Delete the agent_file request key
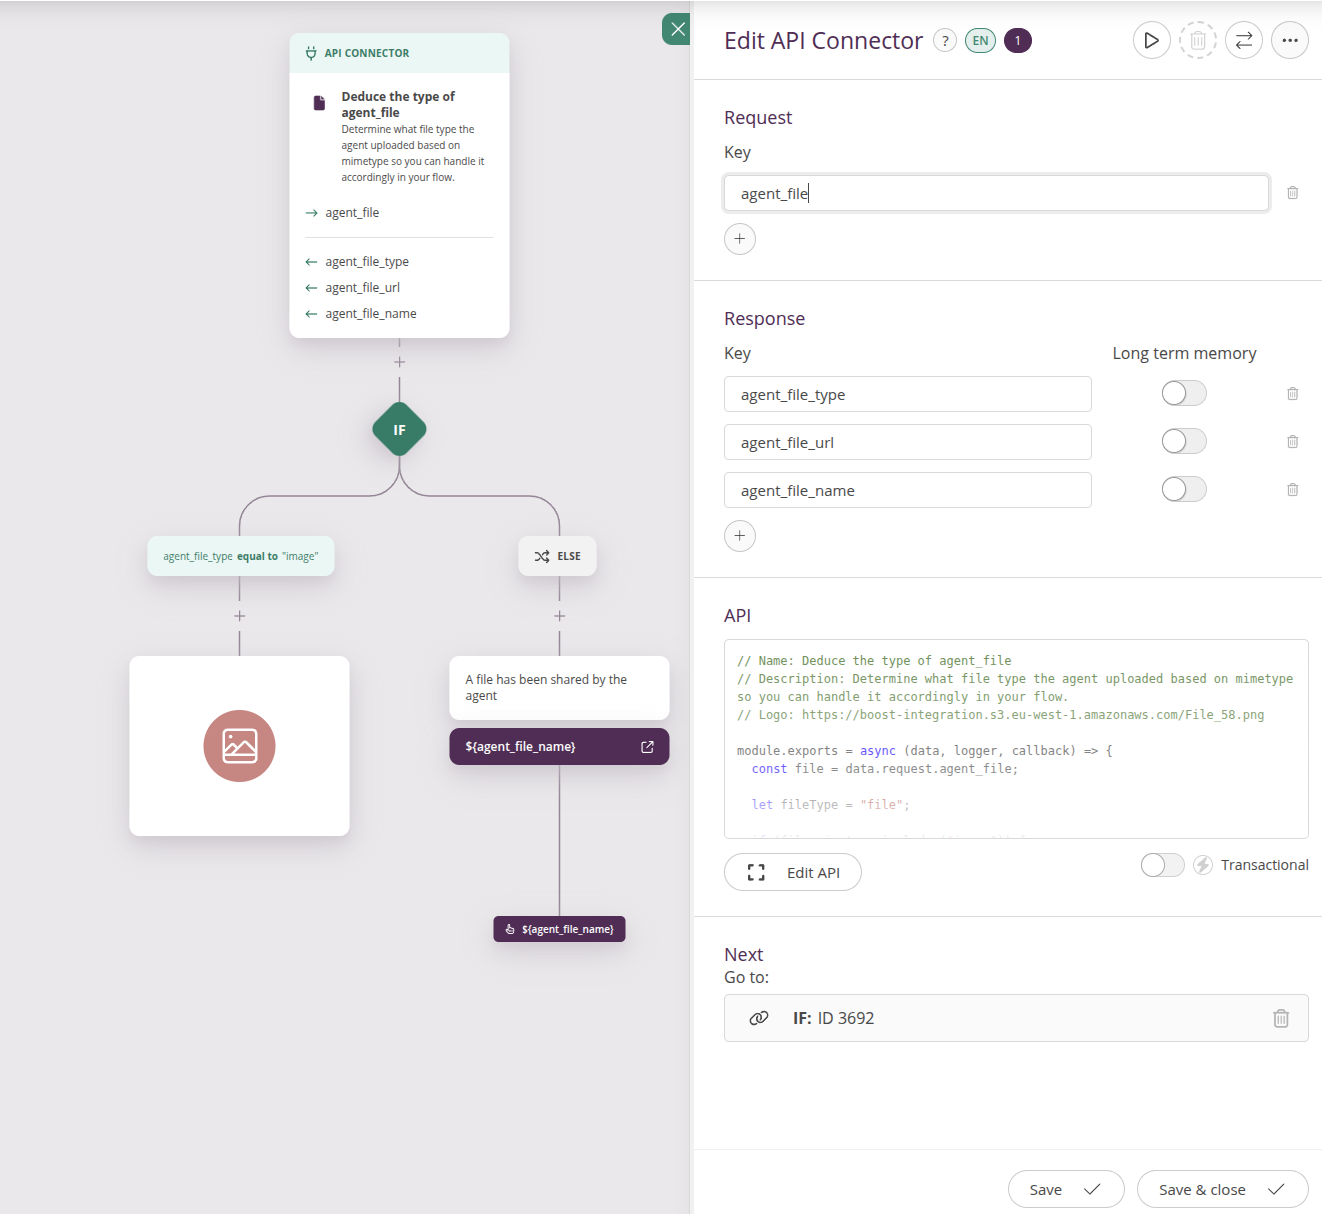 coord(1292,193)
